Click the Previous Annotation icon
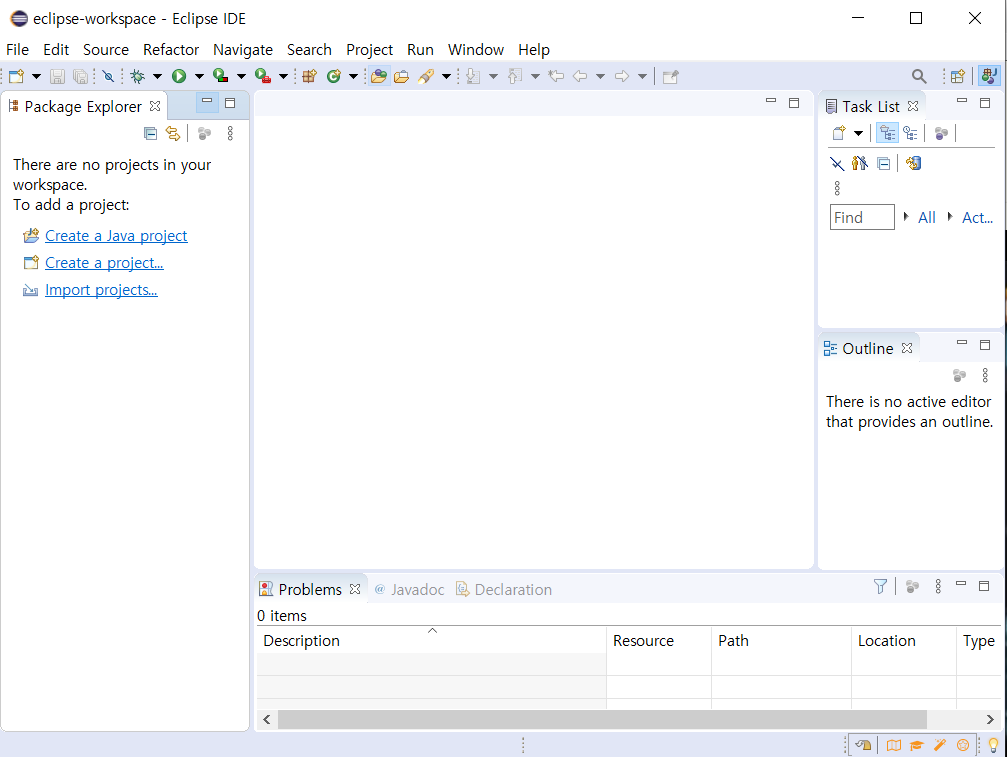Image resolution: width=1007 pixels, height=757 pixels. pos(514,76)
